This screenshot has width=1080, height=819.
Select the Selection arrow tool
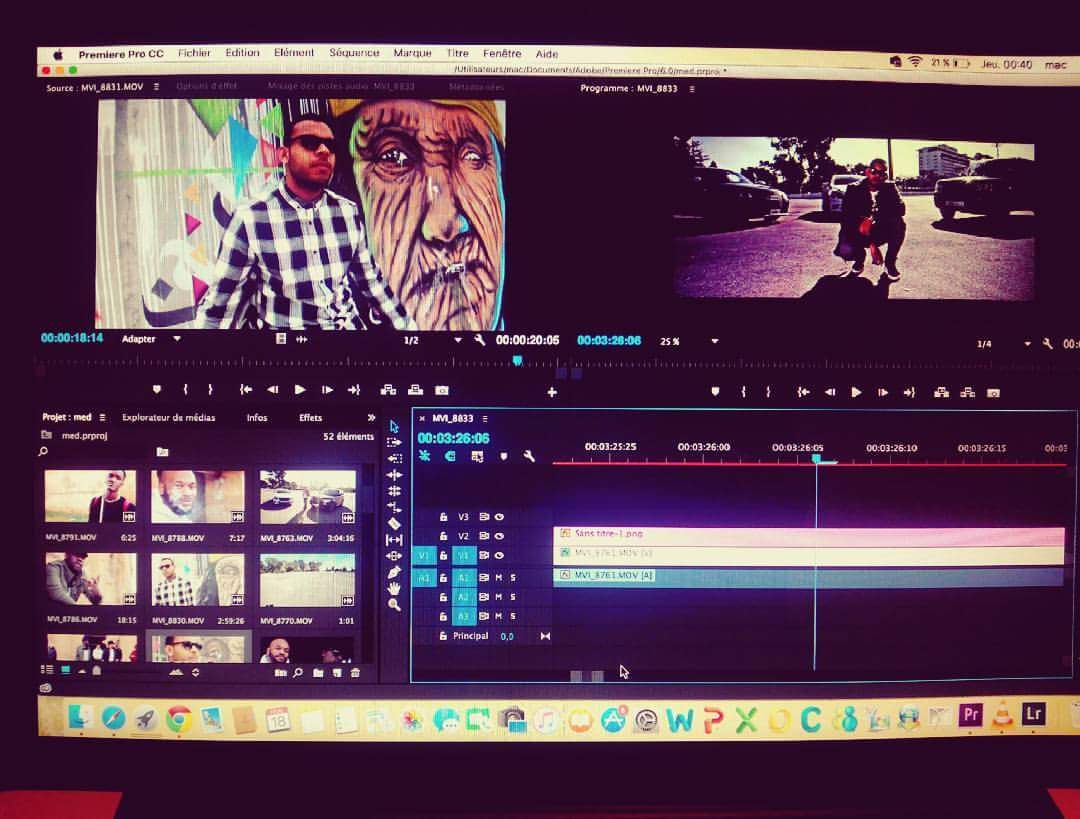pos(394,426)
